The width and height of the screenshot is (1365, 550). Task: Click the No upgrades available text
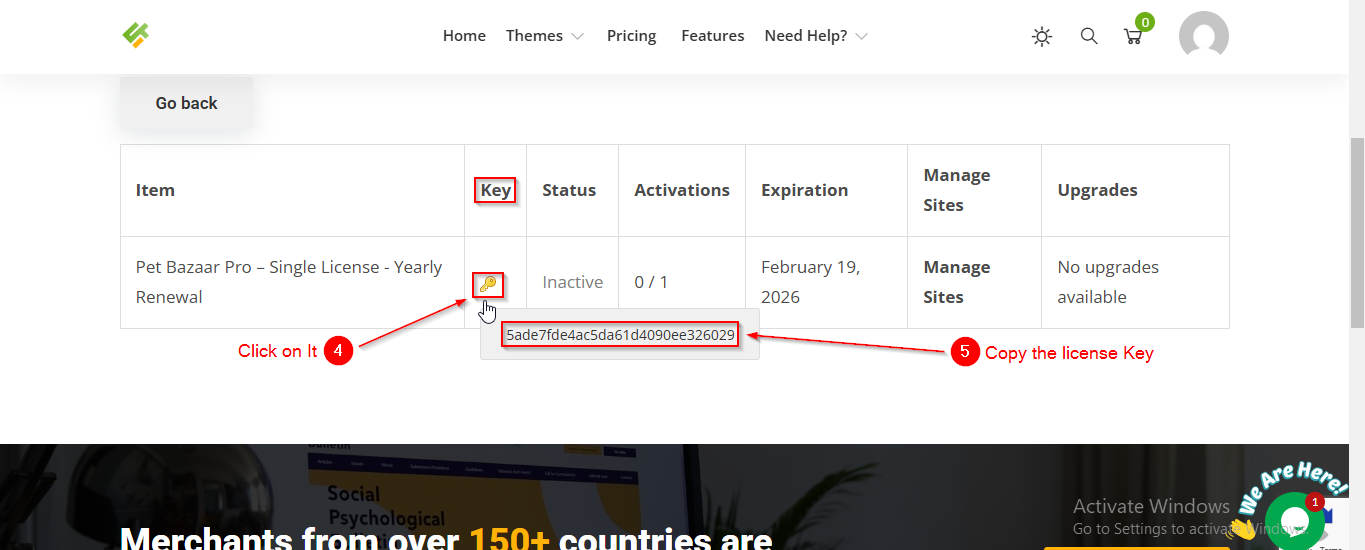coord(1108,282)
